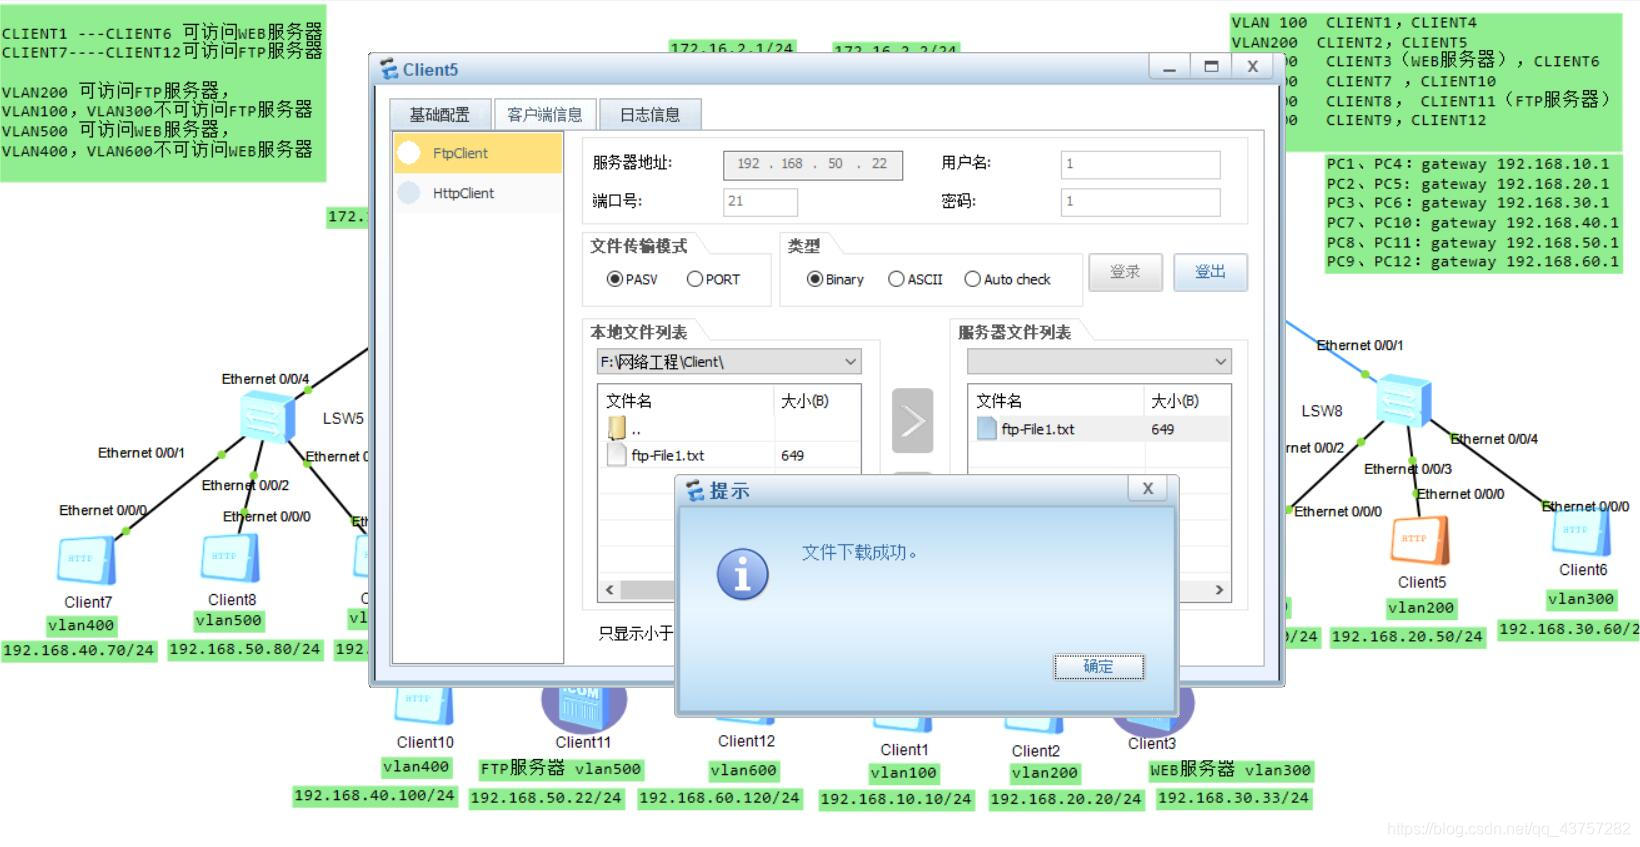Viewport: 1640px width, 847px height.
Task: Click ftp-File1.txt file icon in server list
Action: (x=987, y=429)
